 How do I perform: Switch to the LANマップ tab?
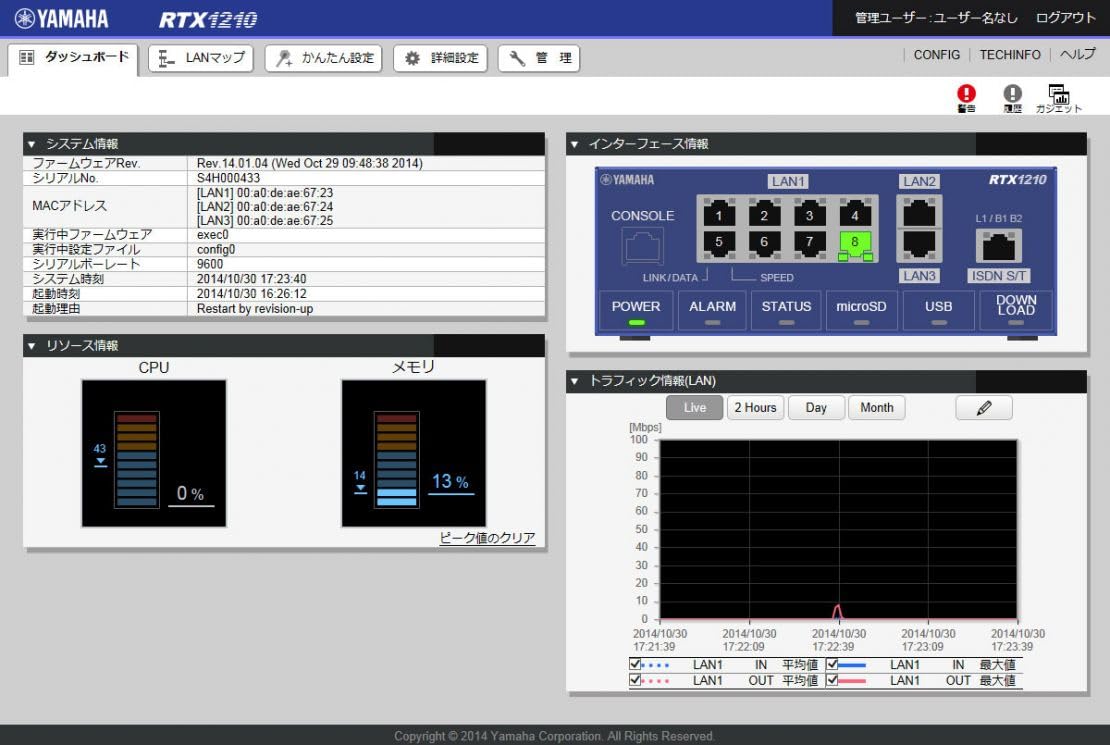click(x=201, y=58)
